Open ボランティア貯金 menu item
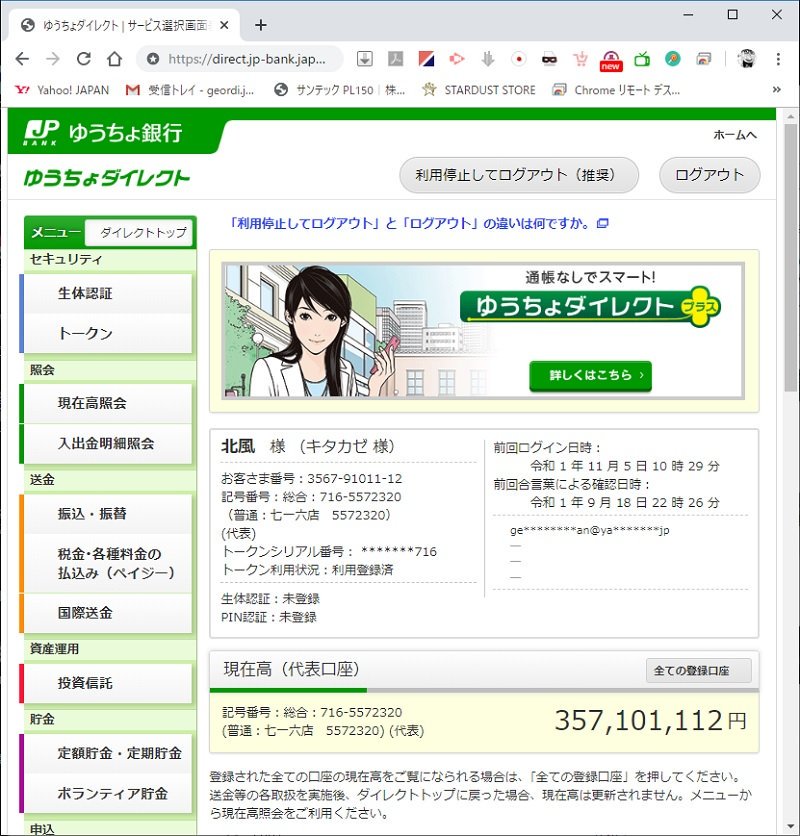The image size is (800, 836). click(x=107, y=794)
